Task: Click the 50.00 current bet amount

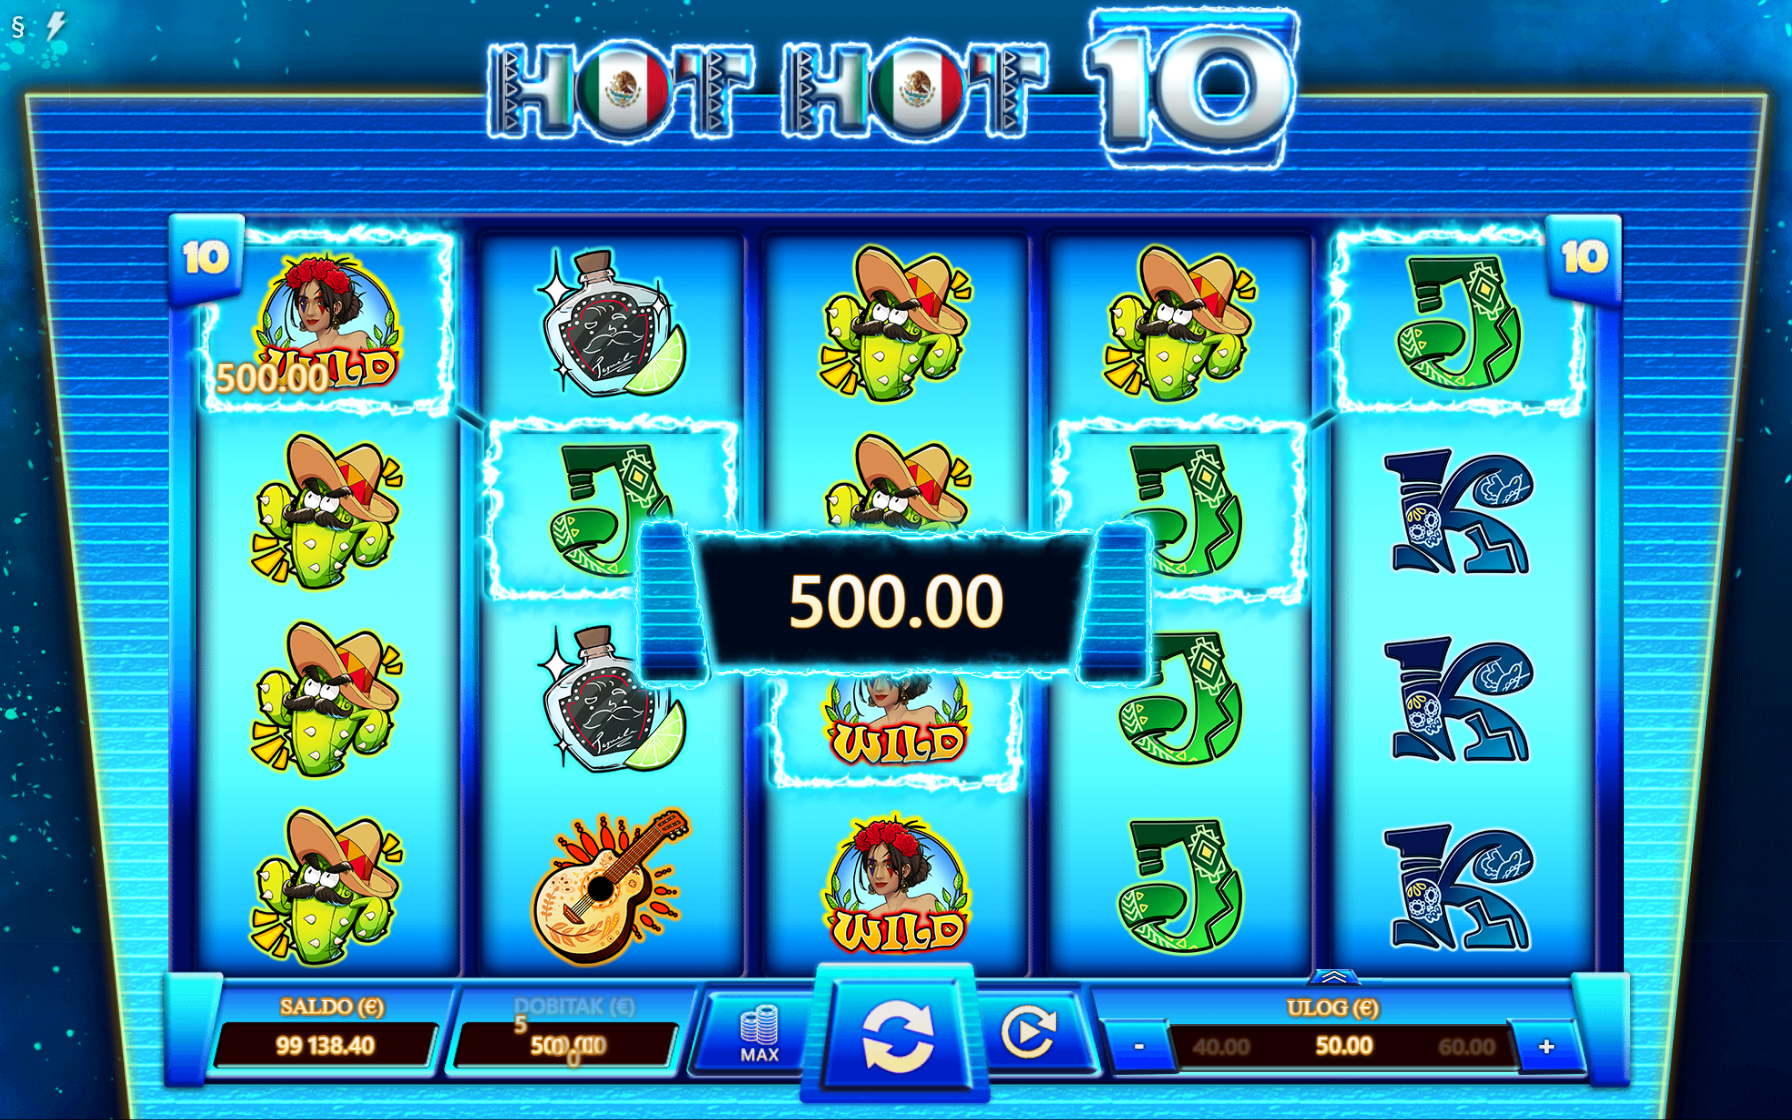Action: click(1343, 1046)
